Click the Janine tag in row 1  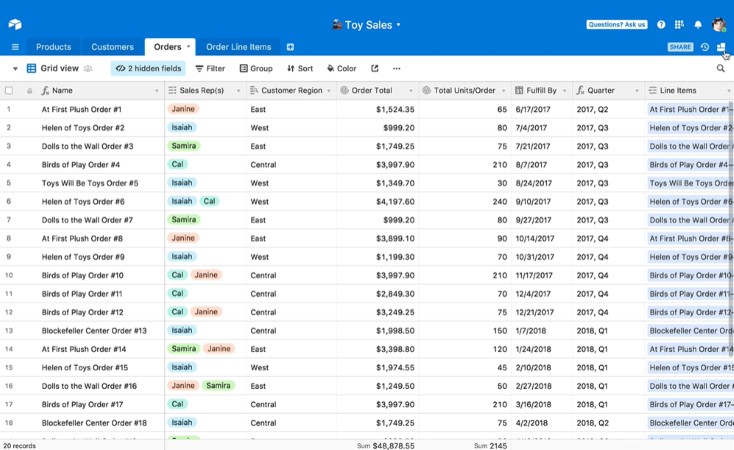coord(183,109)
